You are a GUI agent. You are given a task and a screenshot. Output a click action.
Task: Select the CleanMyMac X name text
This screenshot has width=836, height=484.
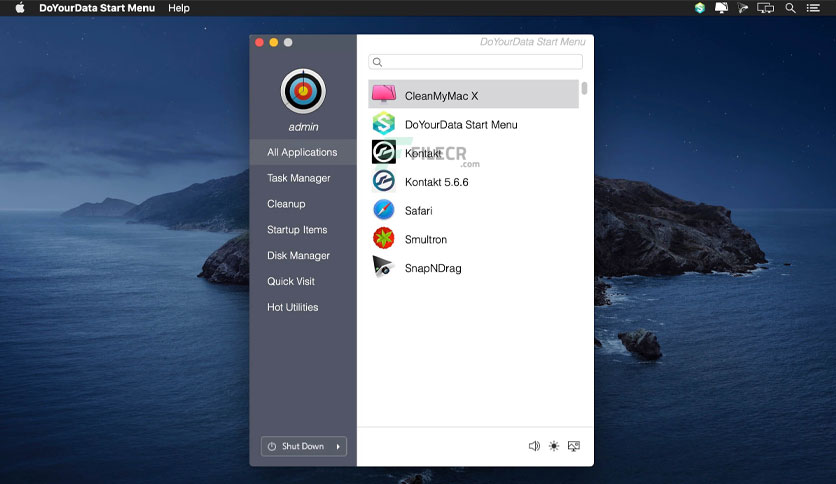[x=441, y=96]
